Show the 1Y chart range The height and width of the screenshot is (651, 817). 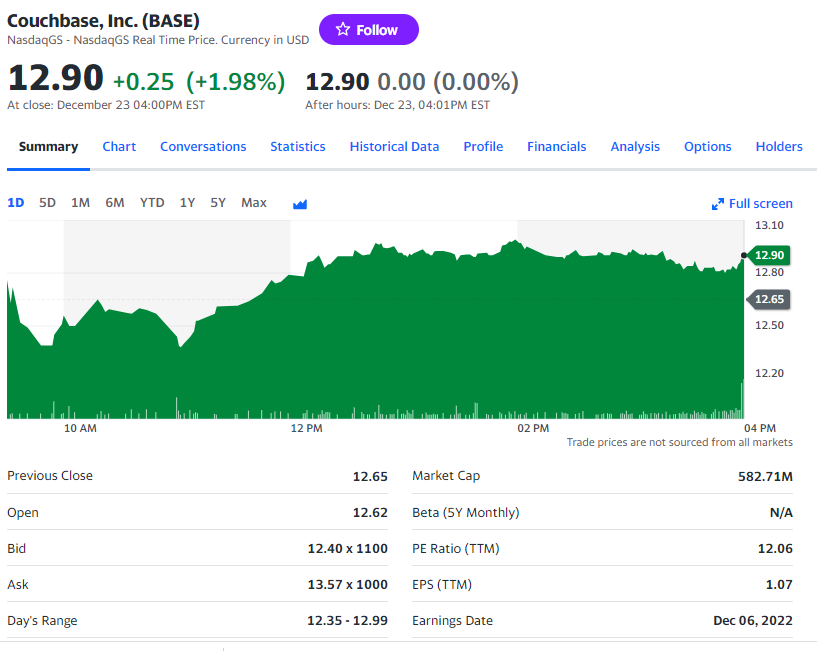pos(187,203)
